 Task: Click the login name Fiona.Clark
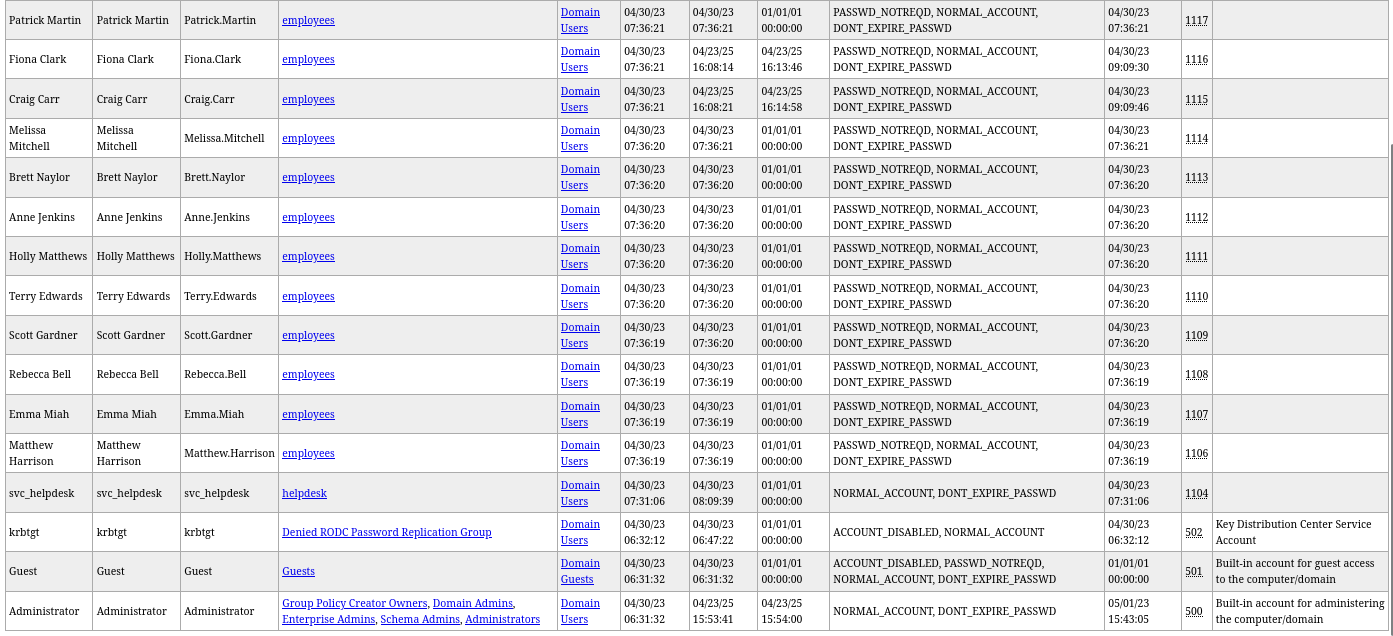[213, 59]
